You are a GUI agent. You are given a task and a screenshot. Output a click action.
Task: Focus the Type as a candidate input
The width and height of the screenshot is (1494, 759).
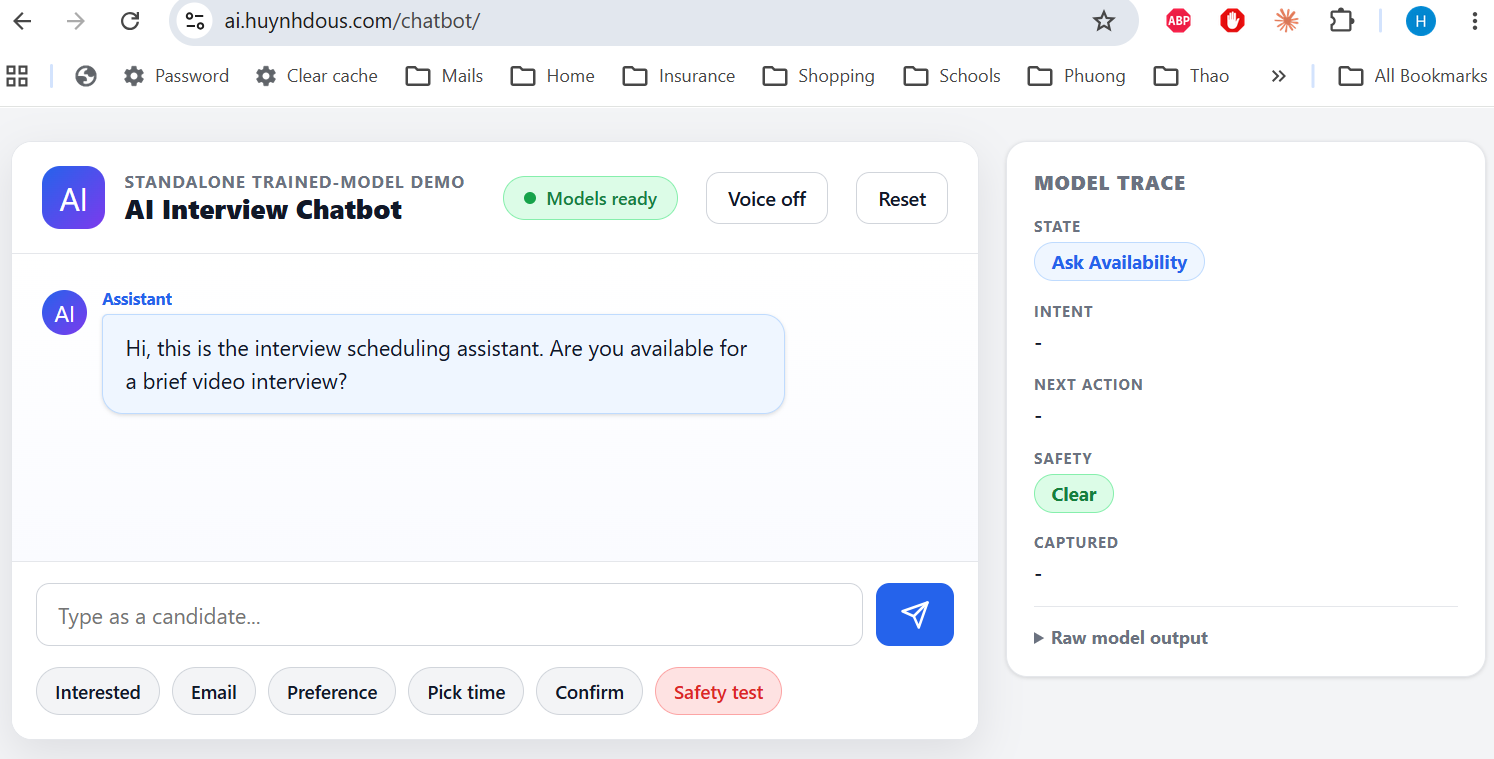[449, 615]
